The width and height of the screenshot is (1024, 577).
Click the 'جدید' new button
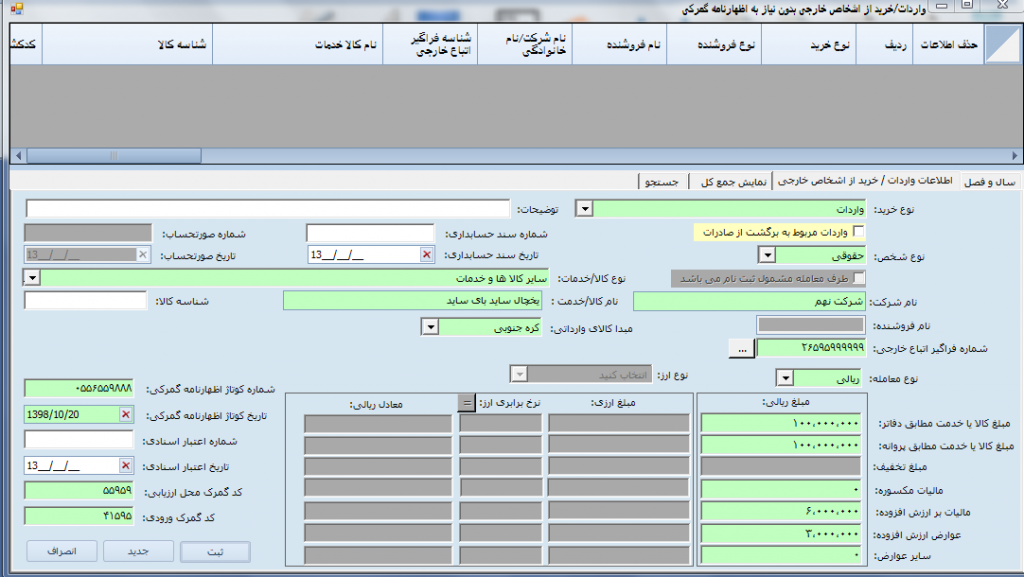(138, 552)
